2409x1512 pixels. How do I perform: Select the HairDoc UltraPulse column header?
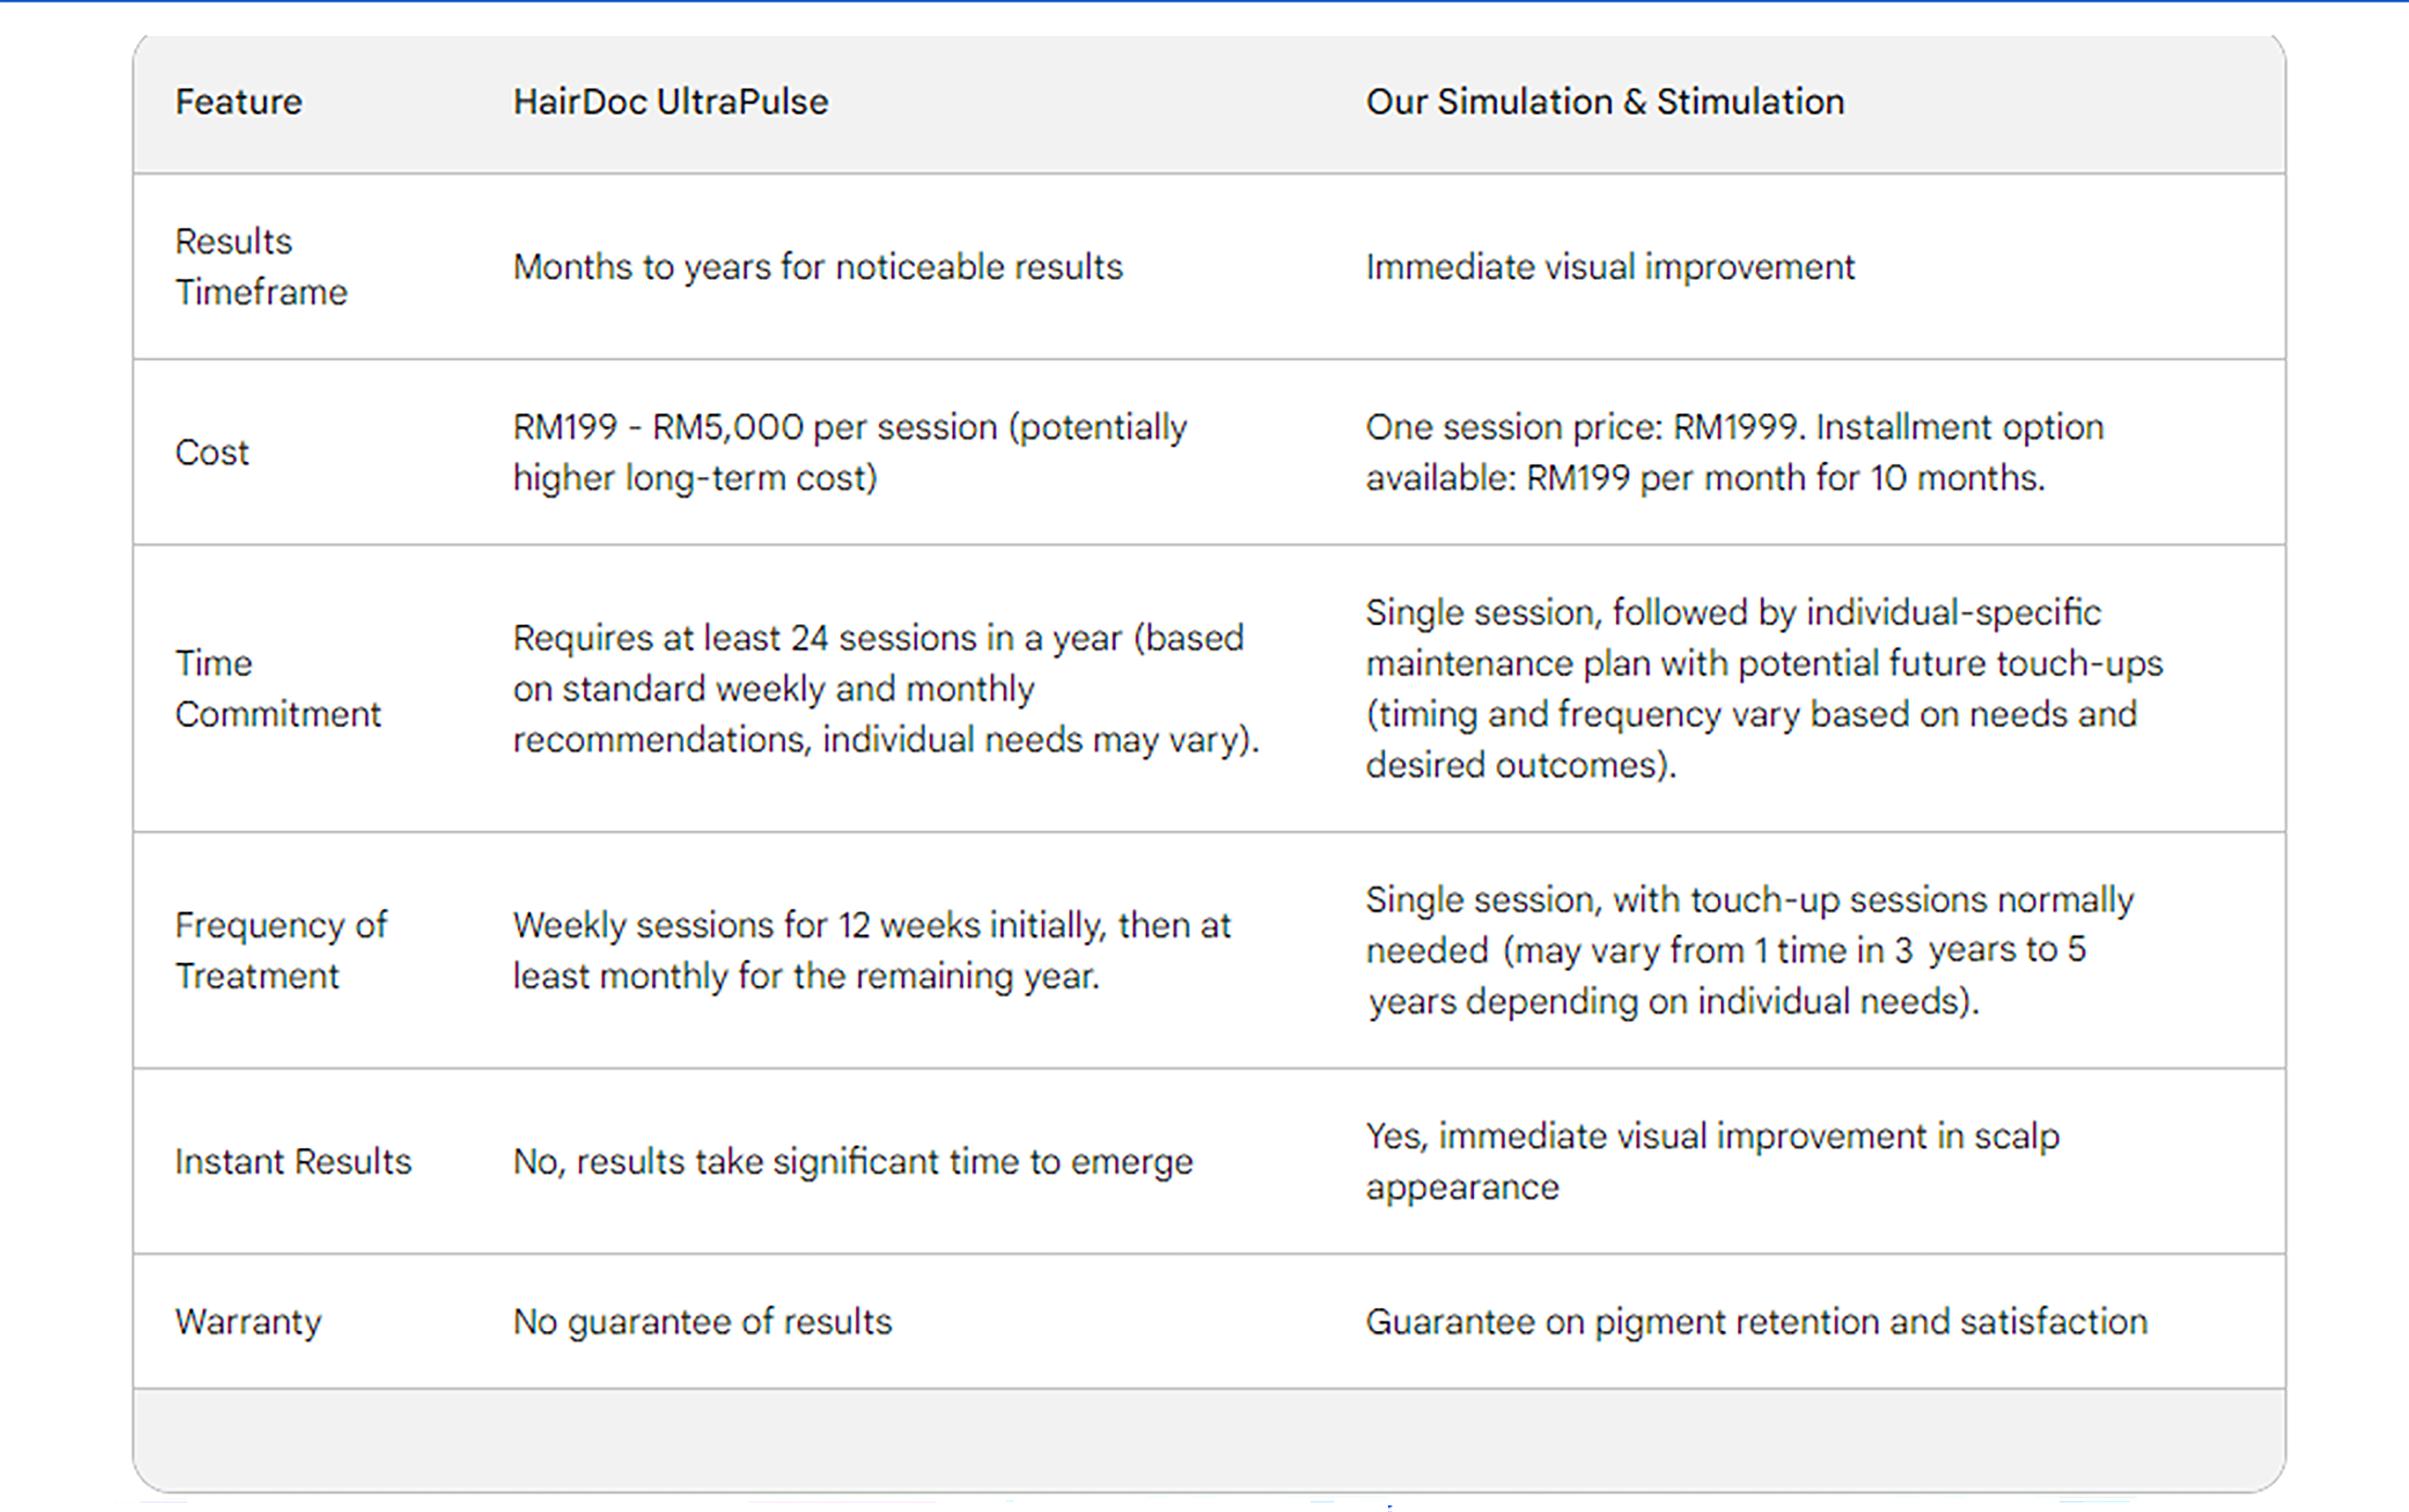coord(670,102)
